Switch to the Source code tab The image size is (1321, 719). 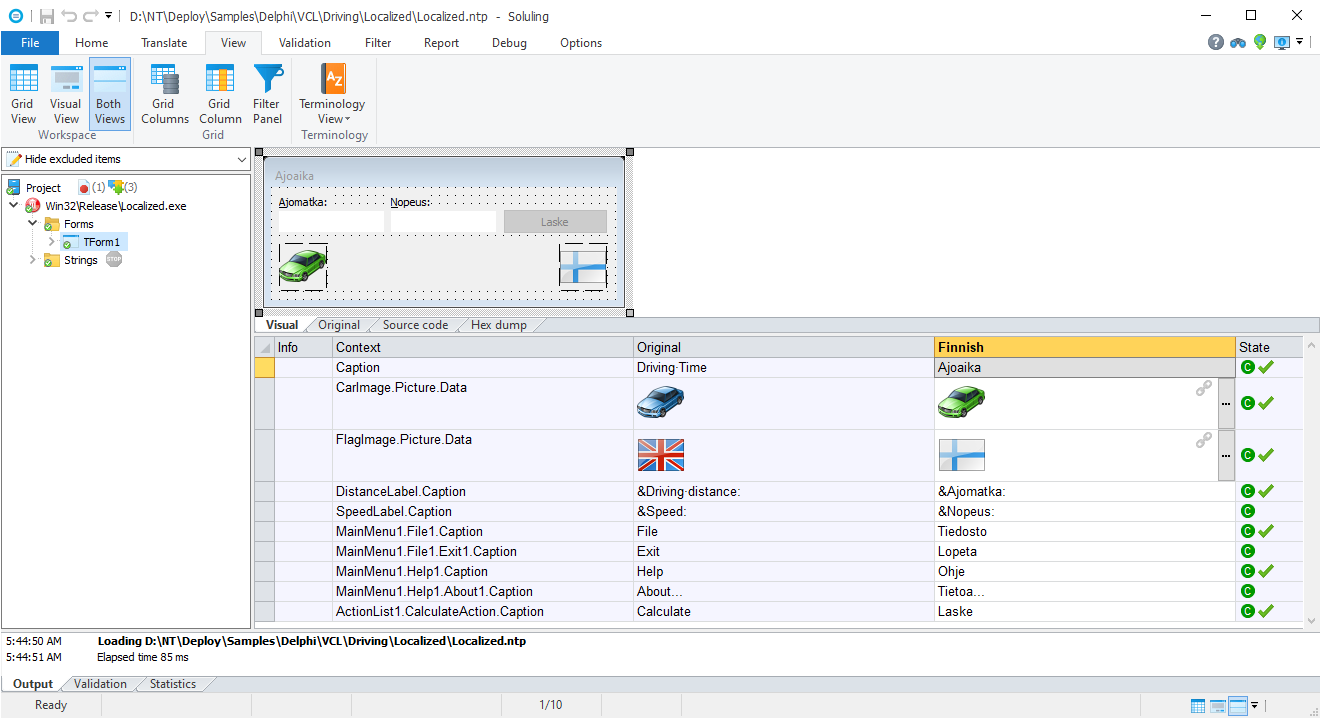415,325
